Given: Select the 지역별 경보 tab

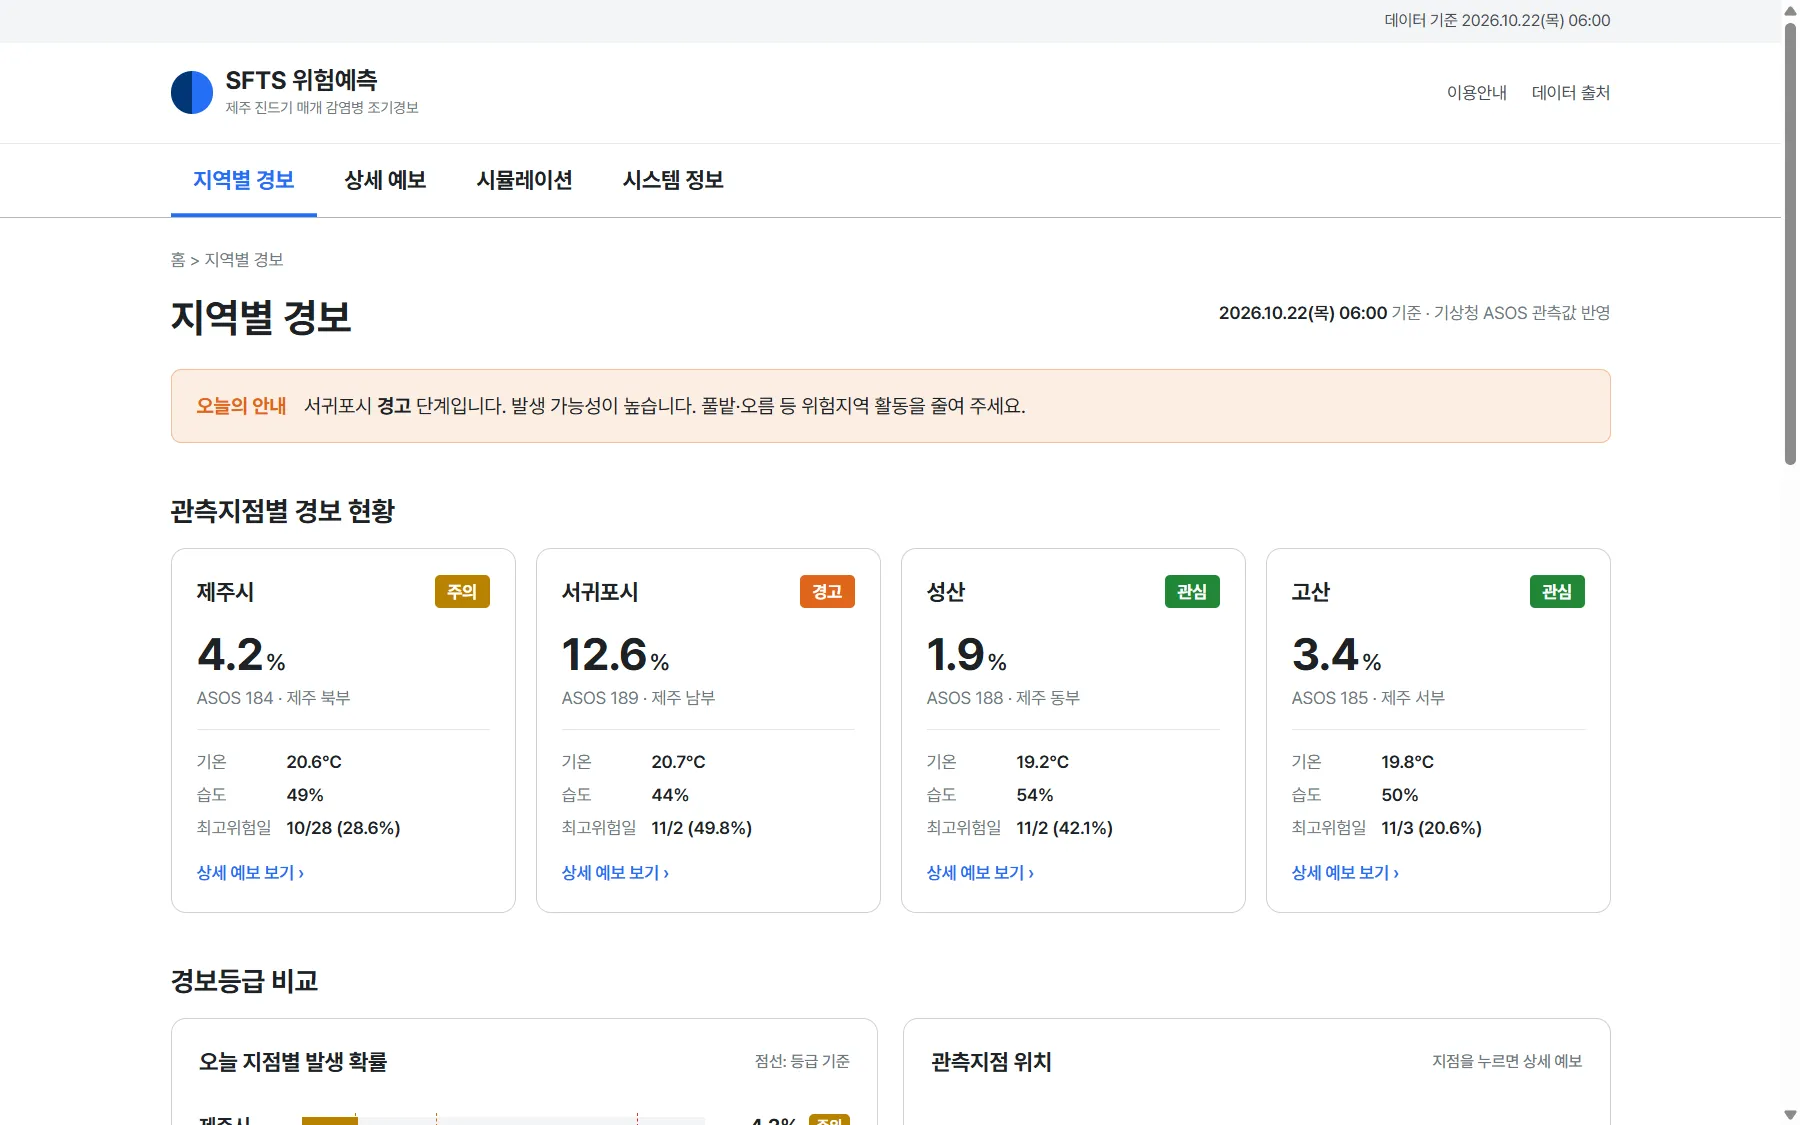Looking at the screenshot, I should [243, 180].
